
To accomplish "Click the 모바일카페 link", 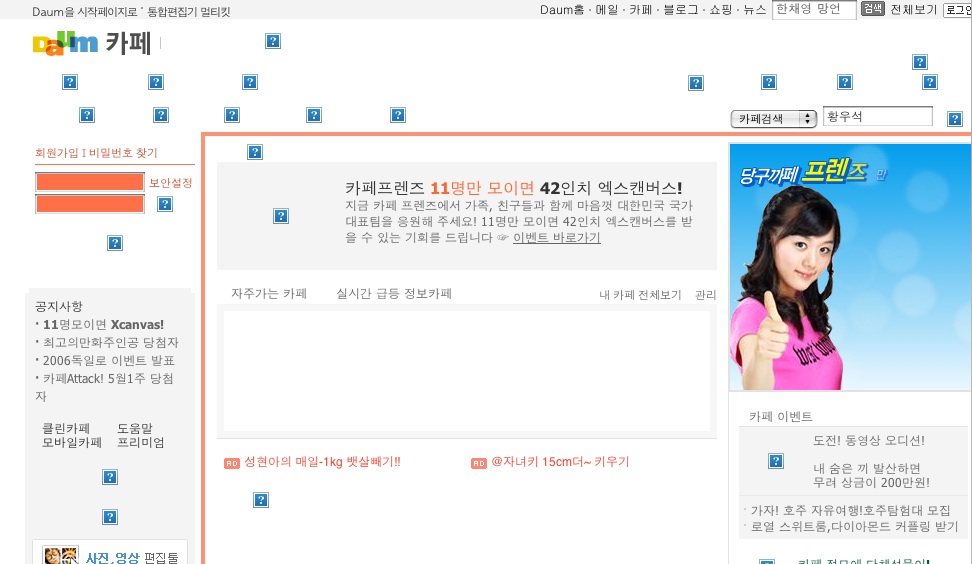I will click(x=71, y=443).
